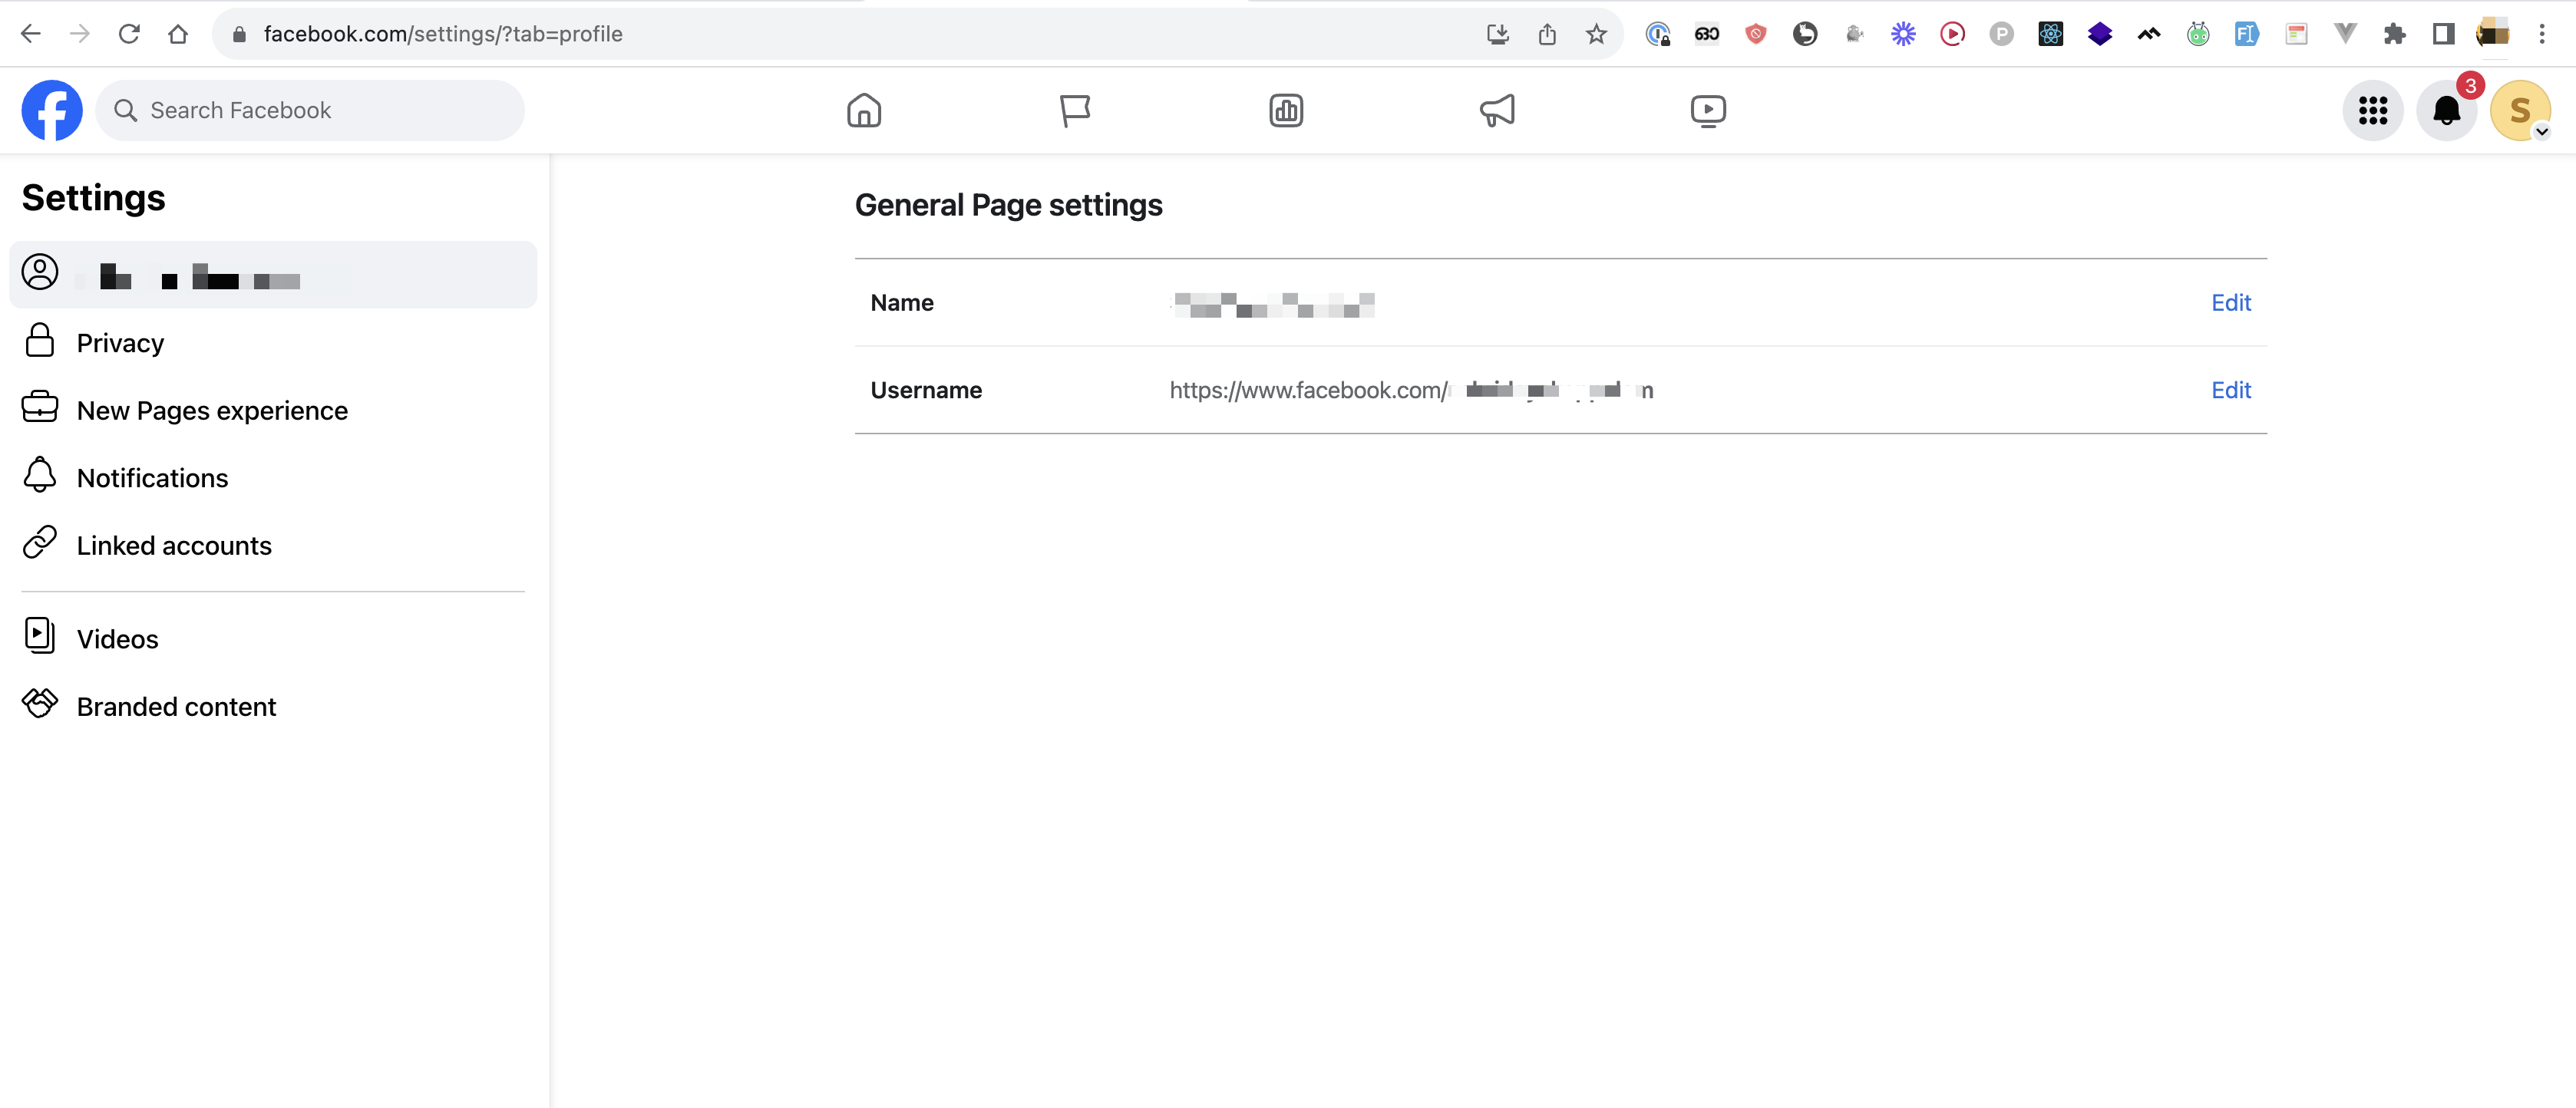Screen dimensions: 2576x1108
Task: Open the Watch video icon
Action: point(1708,110)
